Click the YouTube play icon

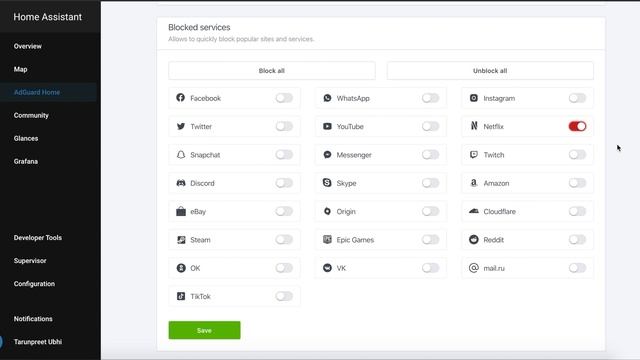click(327, 126)
